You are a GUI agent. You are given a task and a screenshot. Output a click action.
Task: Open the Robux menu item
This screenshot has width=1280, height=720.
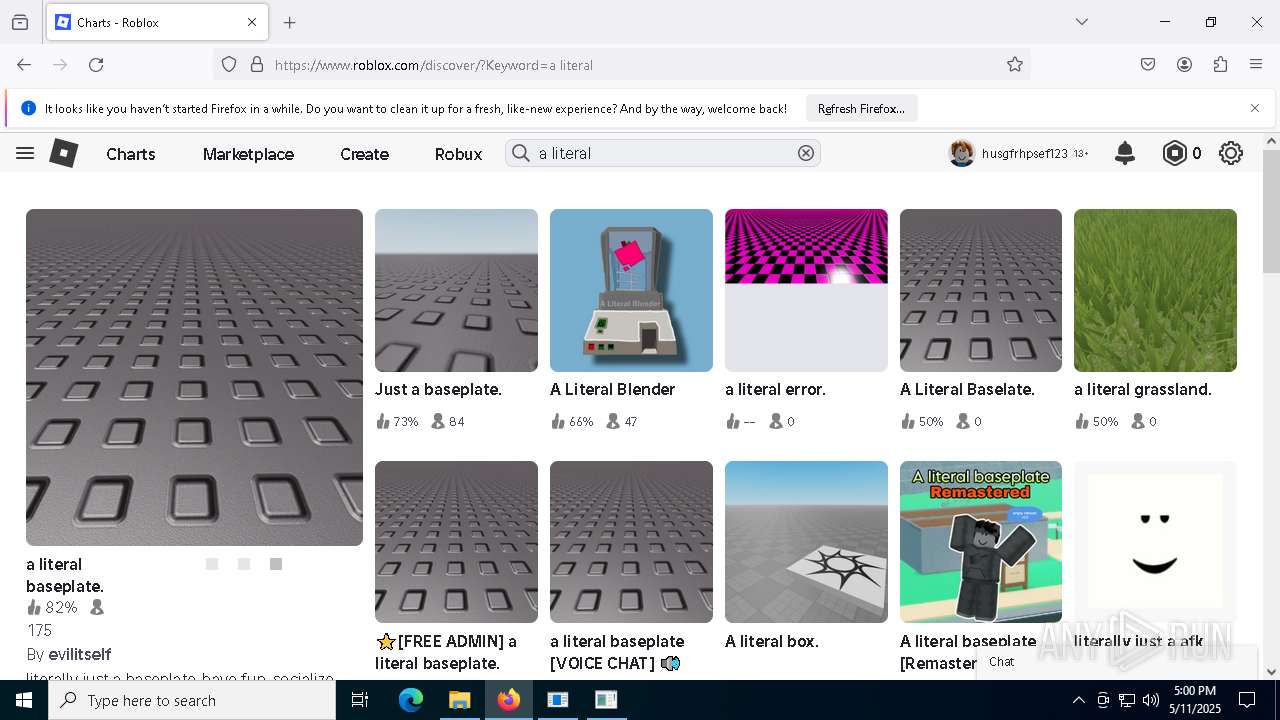click(x=458, y=154)
